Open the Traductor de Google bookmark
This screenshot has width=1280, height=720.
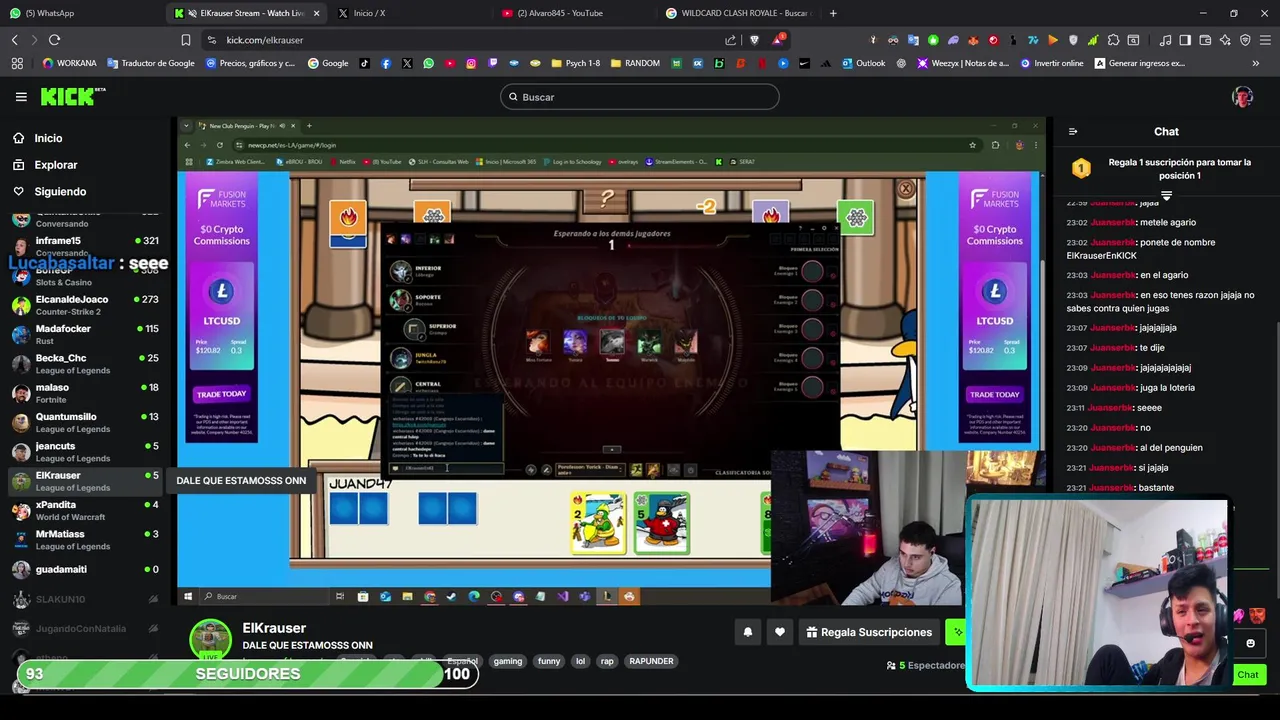click(150, 63)
